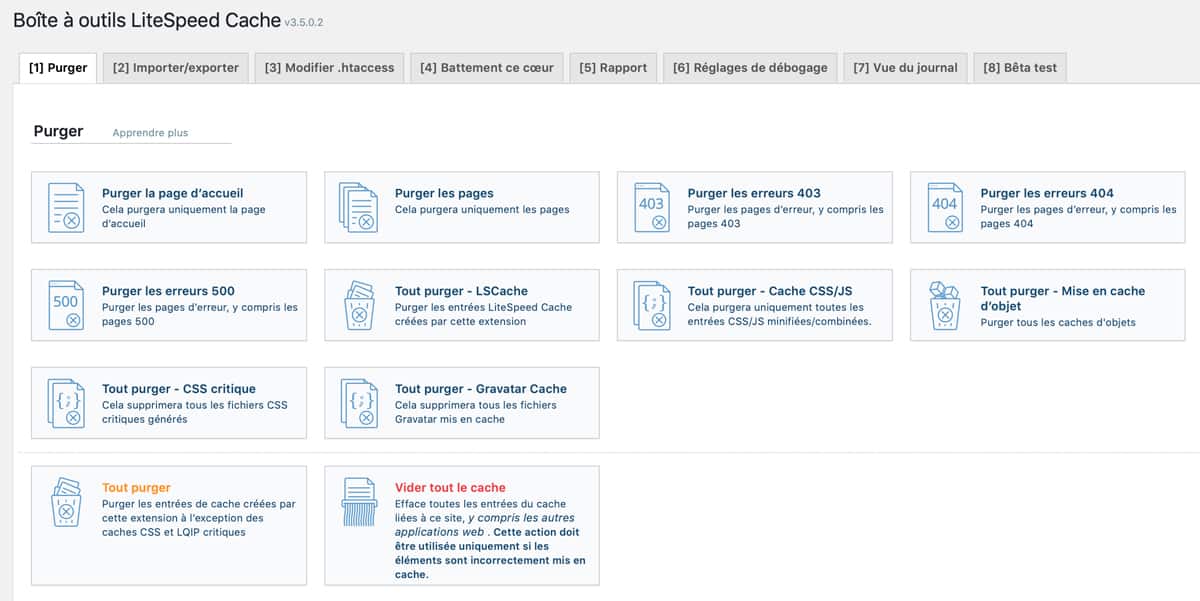Click the Purger la page d'accueil icon

click(64, 206)
